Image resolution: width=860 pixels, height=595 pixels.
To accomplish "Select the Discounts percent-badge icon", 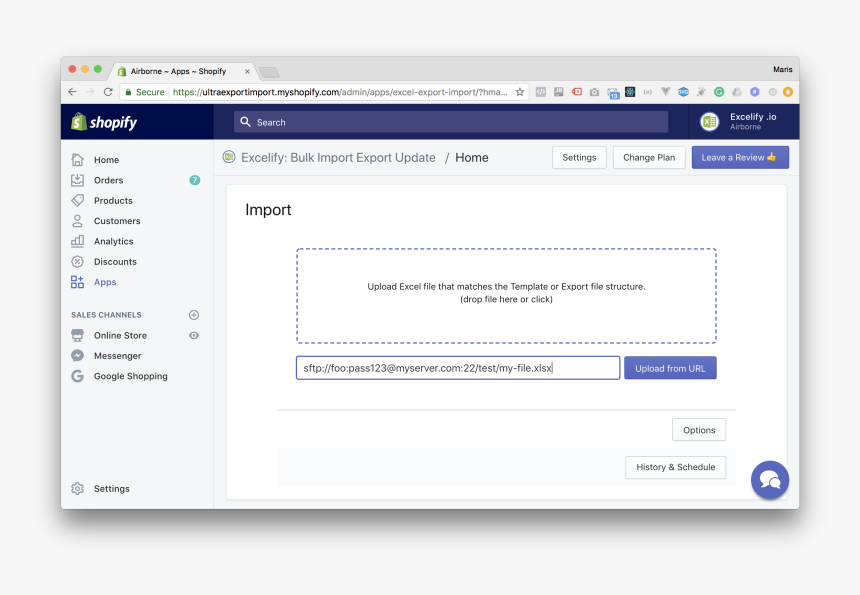I will click(x=77, y=262).
